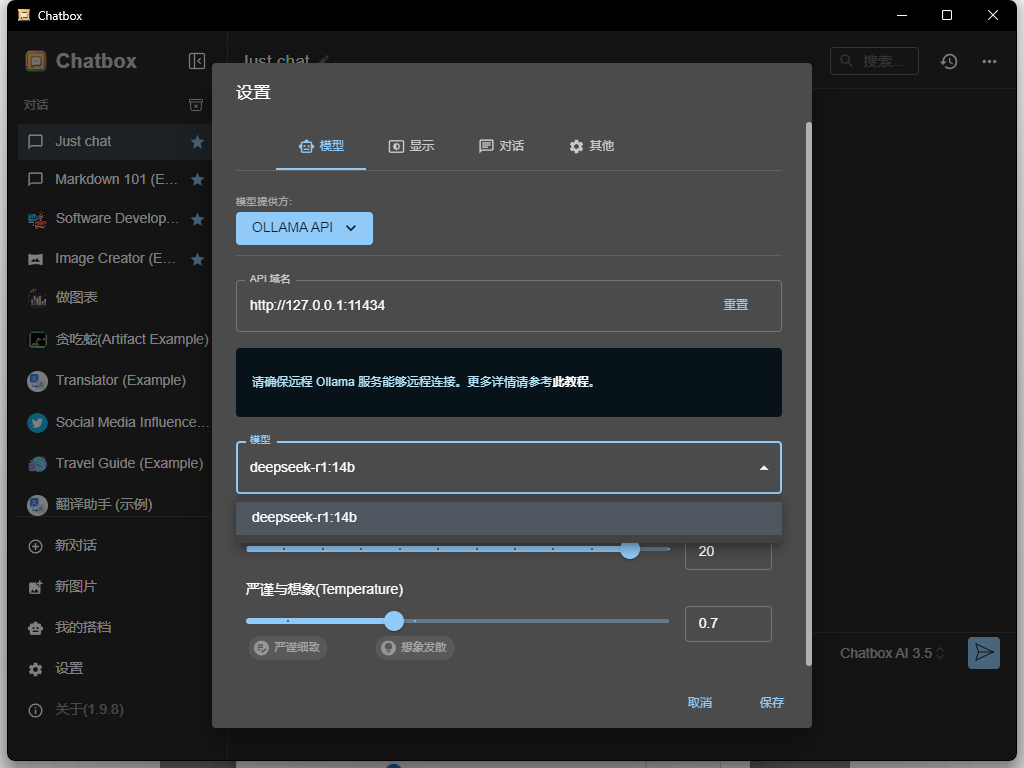The image size is (1024, 768).
Task: Open the OLLAMA API provider dropdown
Action: [x=304, y=228]
